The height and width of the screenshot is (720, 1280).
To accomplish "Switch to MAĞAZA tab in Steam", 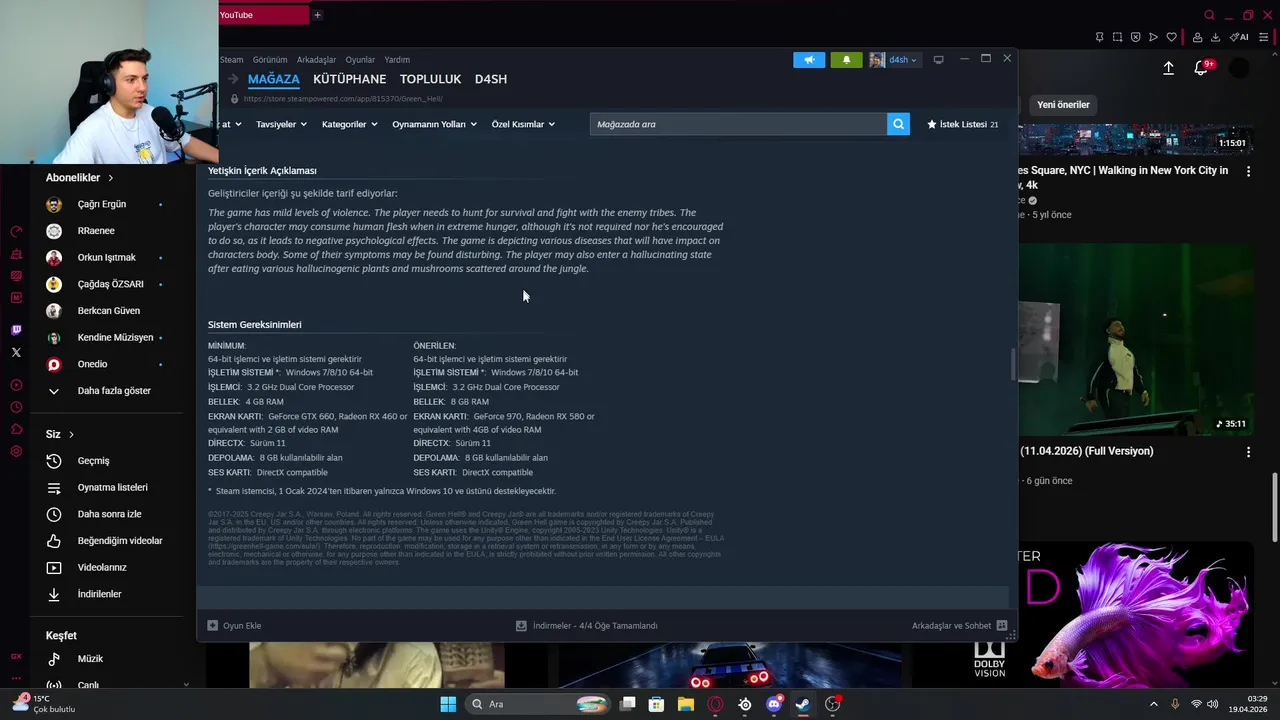I will 274,79.
